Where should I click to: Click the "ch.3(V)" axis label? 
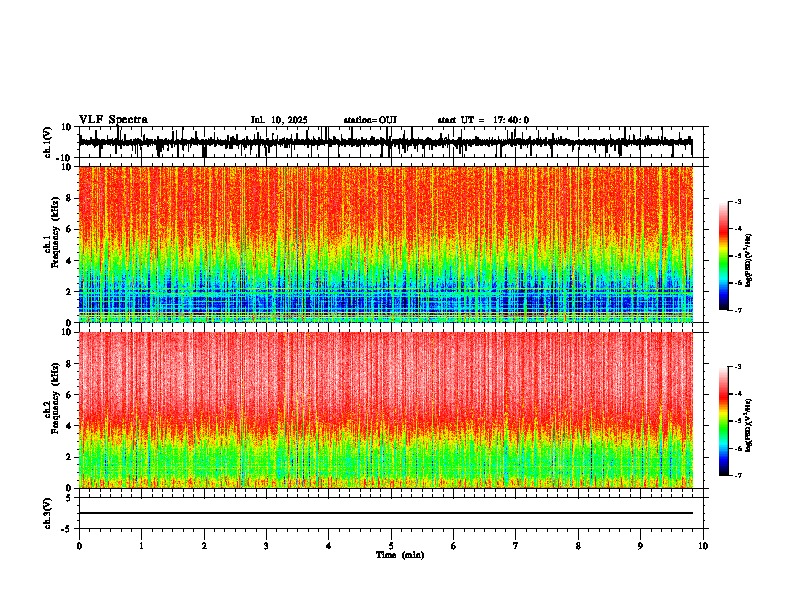[x=48, y=513]
